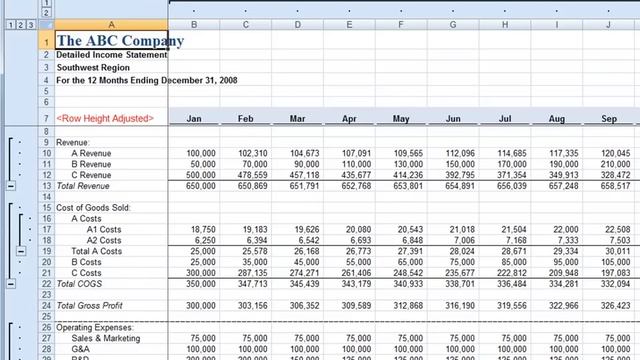Screen dimensions: 640x360
Task: Select row 1 header
Action: click(46, 40)
